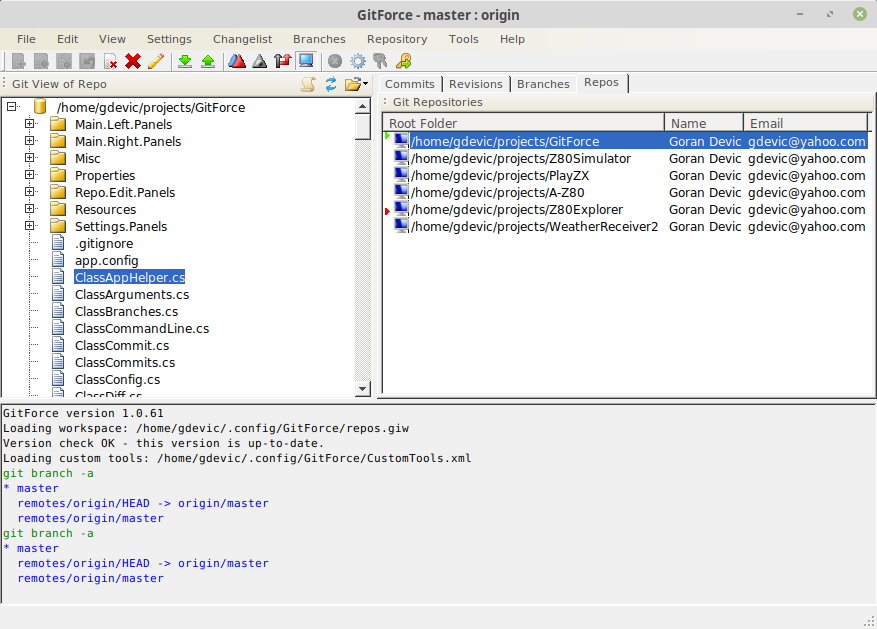The height and width of the screenshot is (629, 877).
Task: Open settings with the blue gear icon
Action: coord(358,61)
